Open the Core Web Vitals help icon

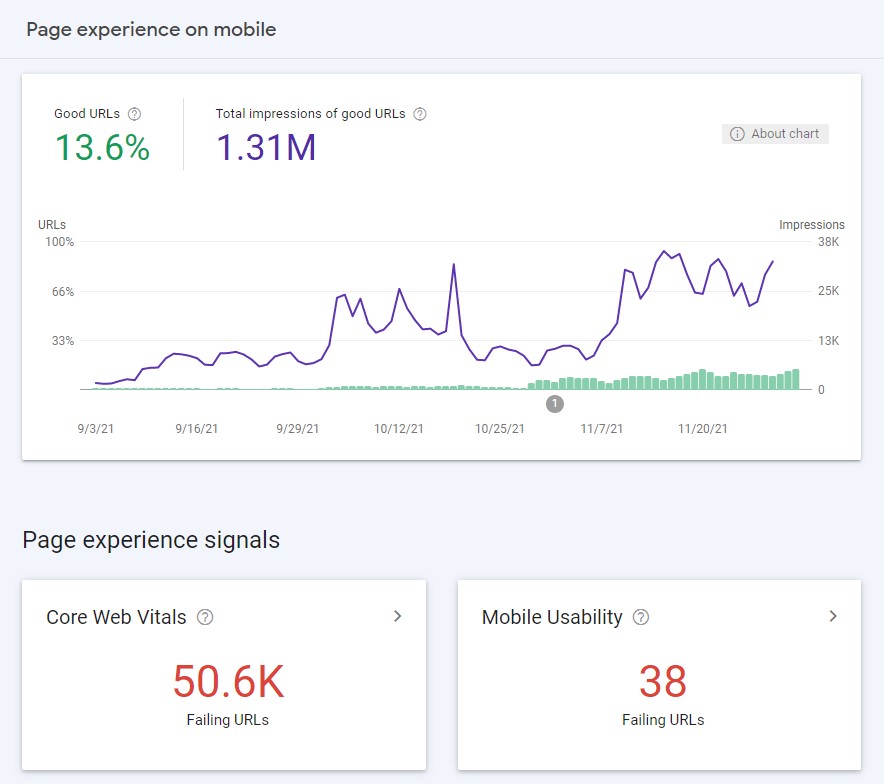tap(205, 617)
